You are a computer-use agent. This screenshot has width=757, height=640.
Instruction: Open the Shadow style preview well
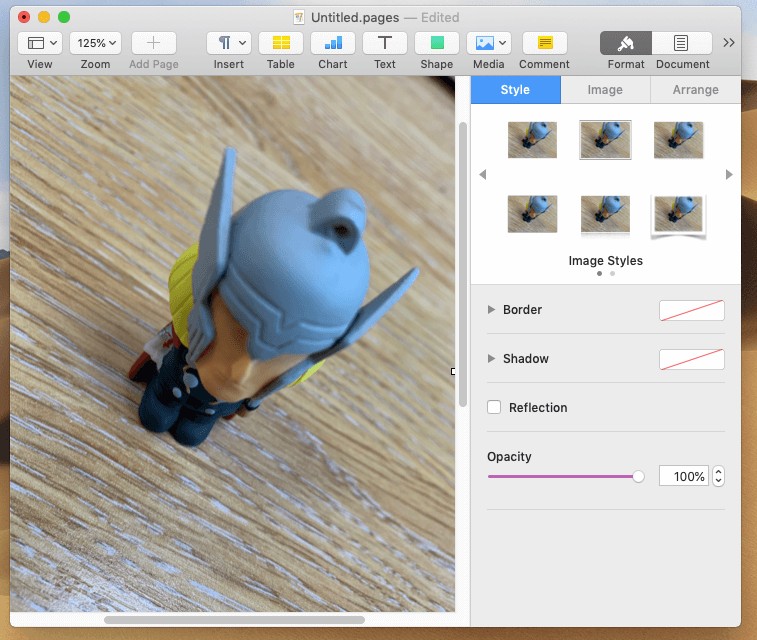point(692,359)
